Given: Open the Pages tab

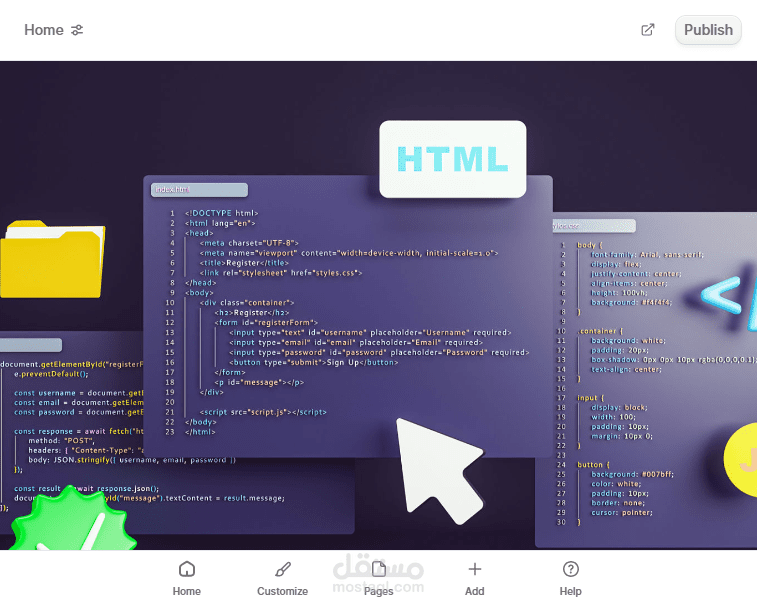Looking at the screenshot, I should [x=378, y=579].
